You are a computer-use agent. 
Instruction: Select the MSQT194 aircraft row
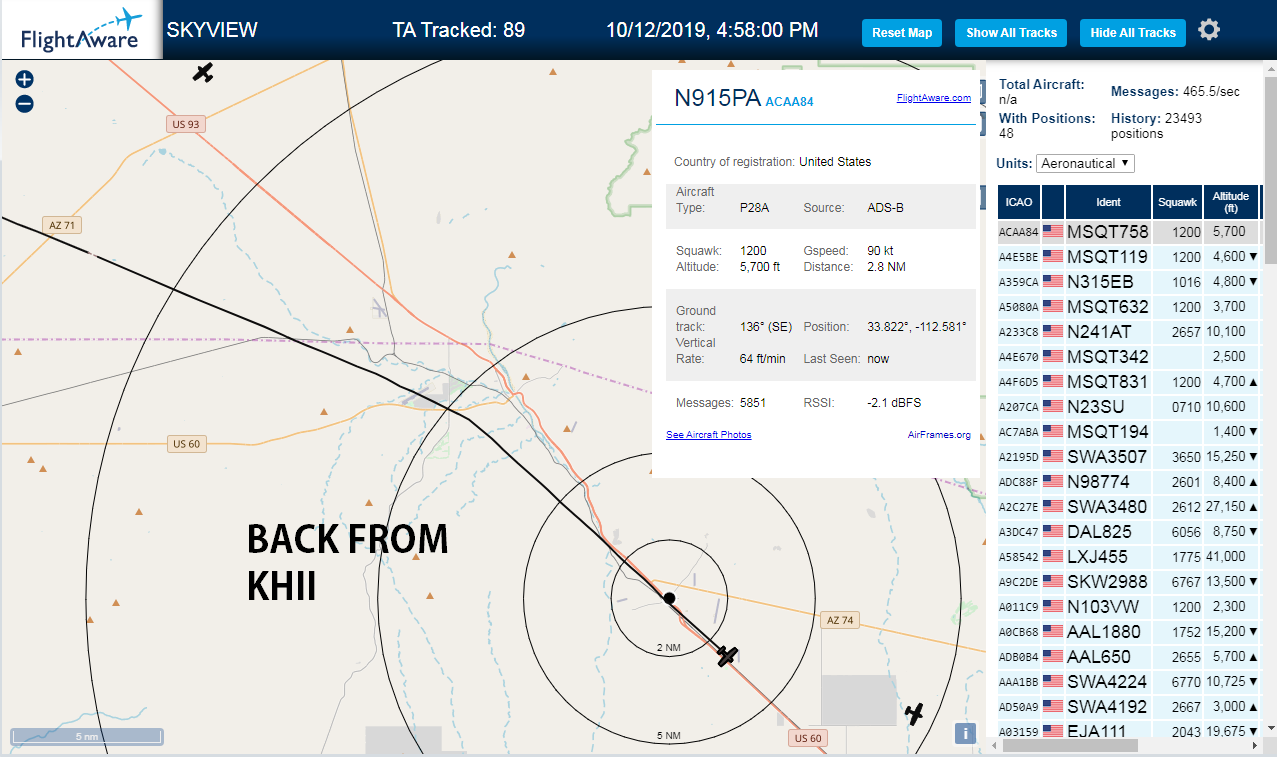tap(1129, 431)
